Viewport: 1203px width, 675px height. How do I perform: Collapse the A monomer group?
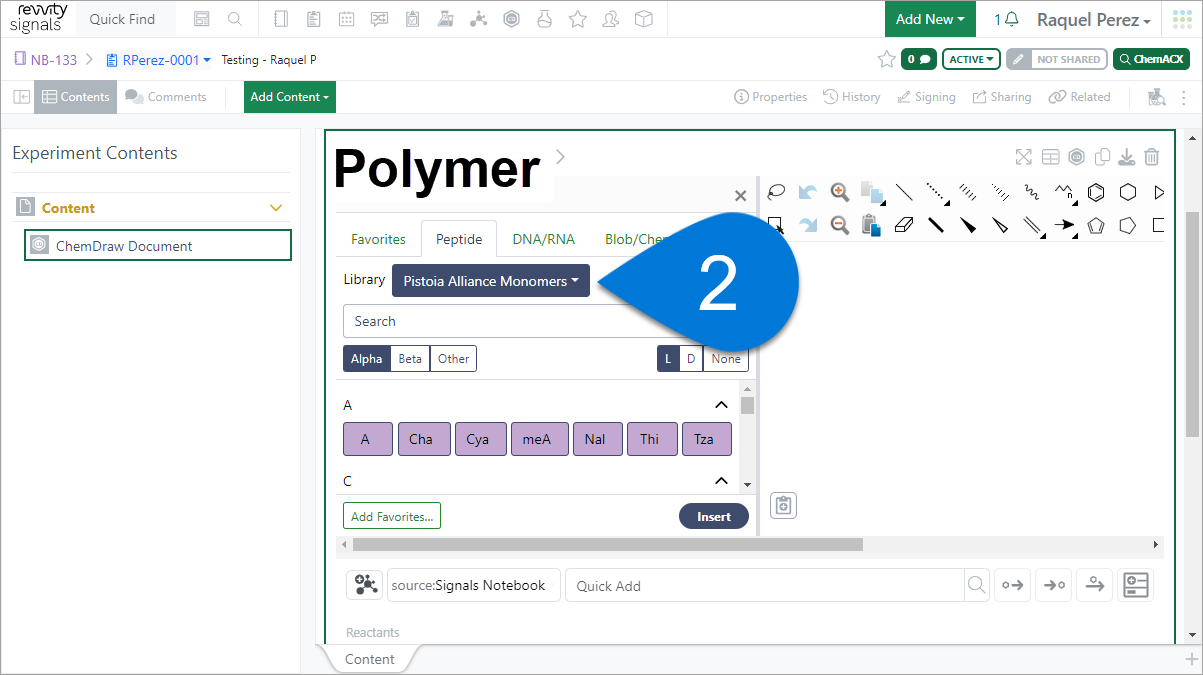click(721, 405)
